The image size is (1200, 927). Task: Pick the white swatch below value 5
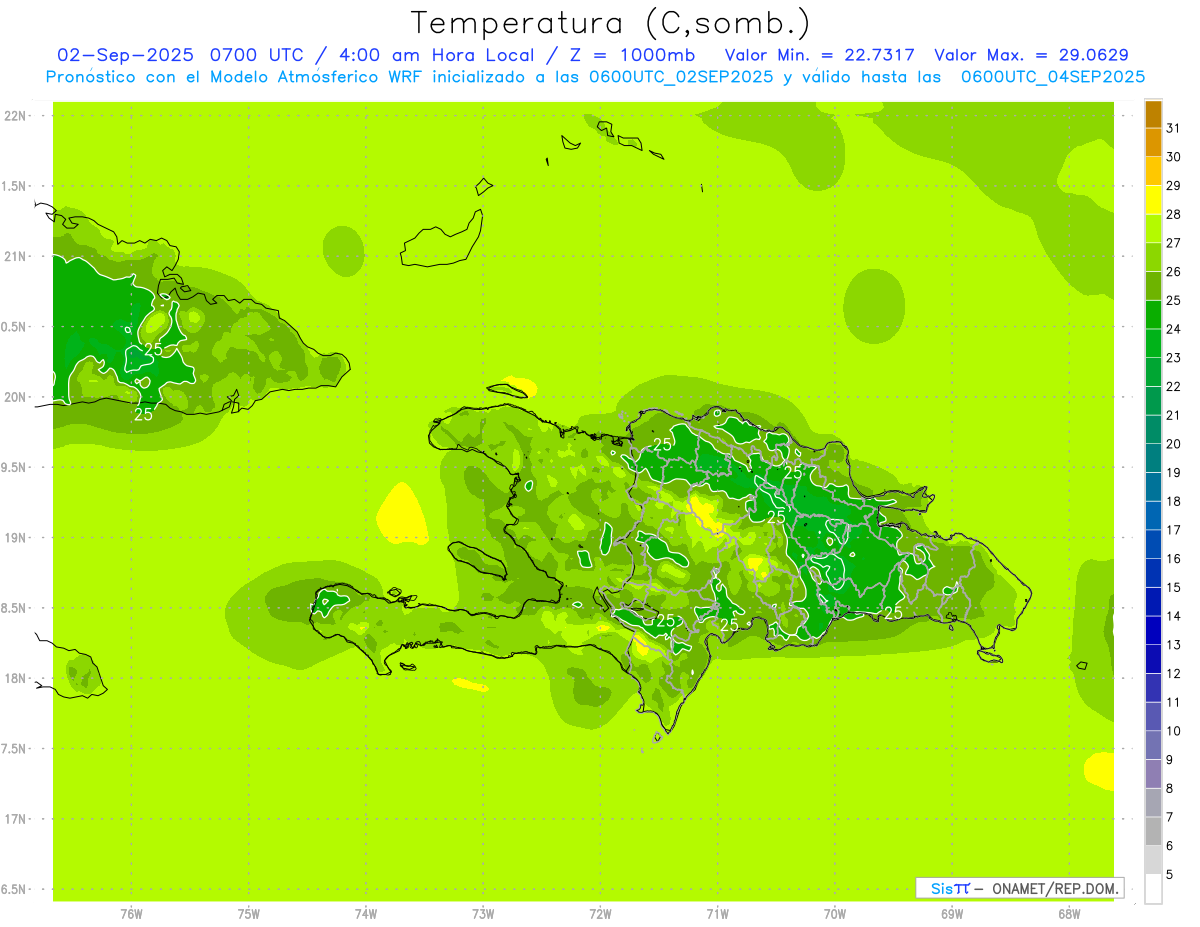(1153, 889)
